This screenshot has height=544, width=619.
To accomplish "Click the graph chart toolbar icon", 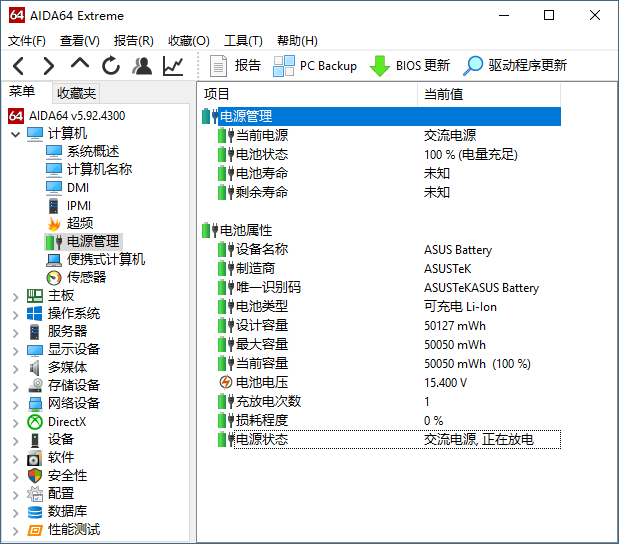I will (173, 66).
